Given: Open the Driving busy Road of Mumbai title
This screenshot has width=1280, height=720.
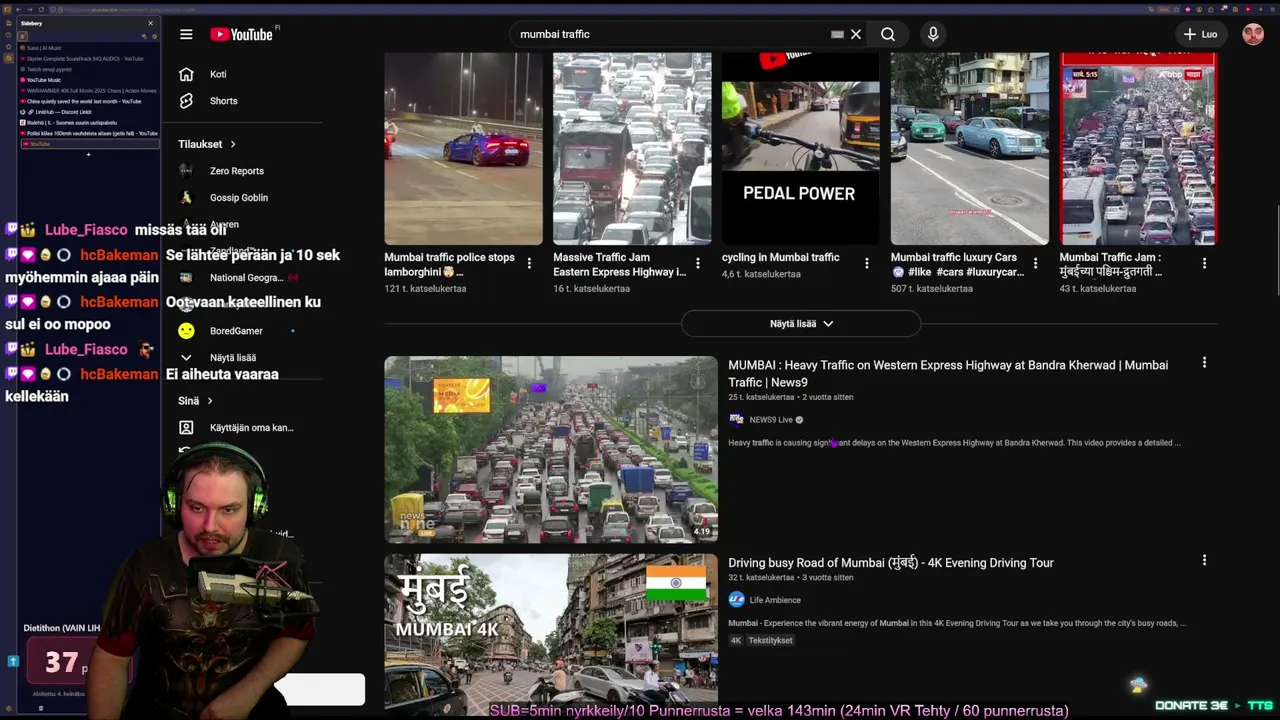Looking at the screenshot, I should pyautogui.click(x=891, y=563).
